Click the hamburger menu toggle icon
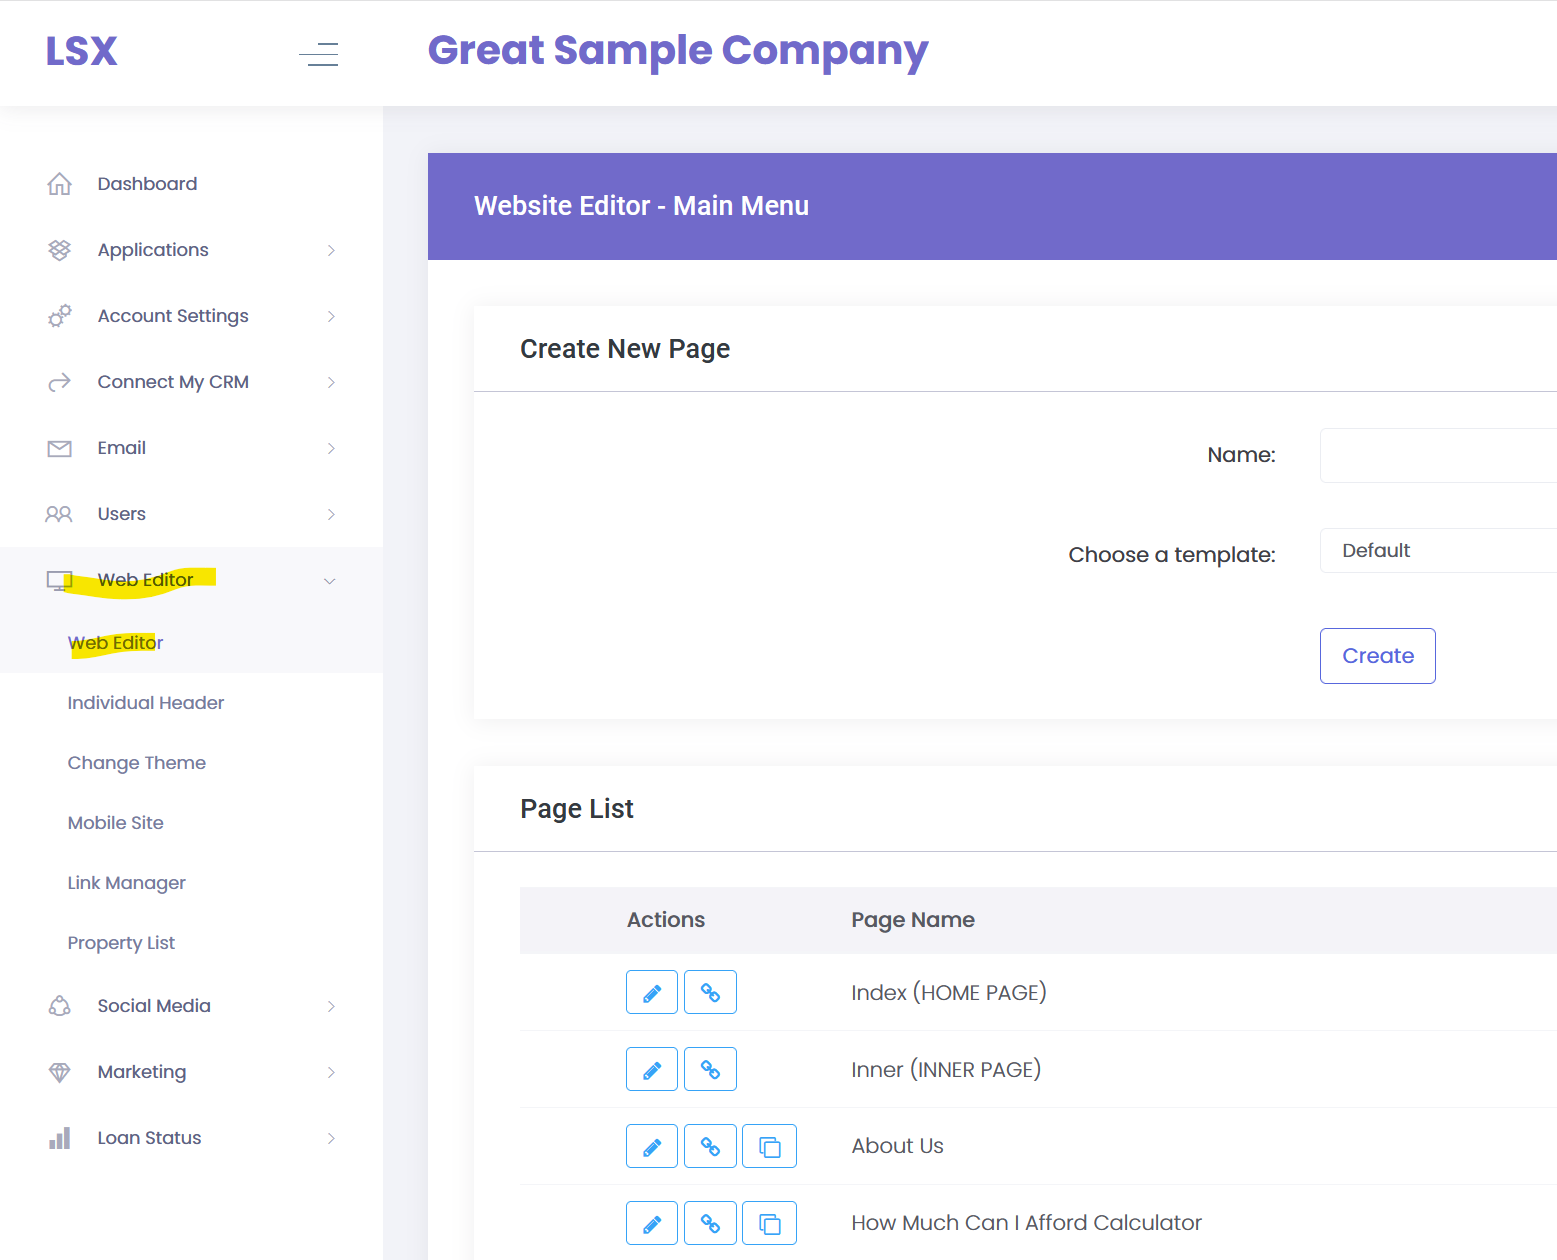1557x1260 pixels. click(x=319, y=54)
